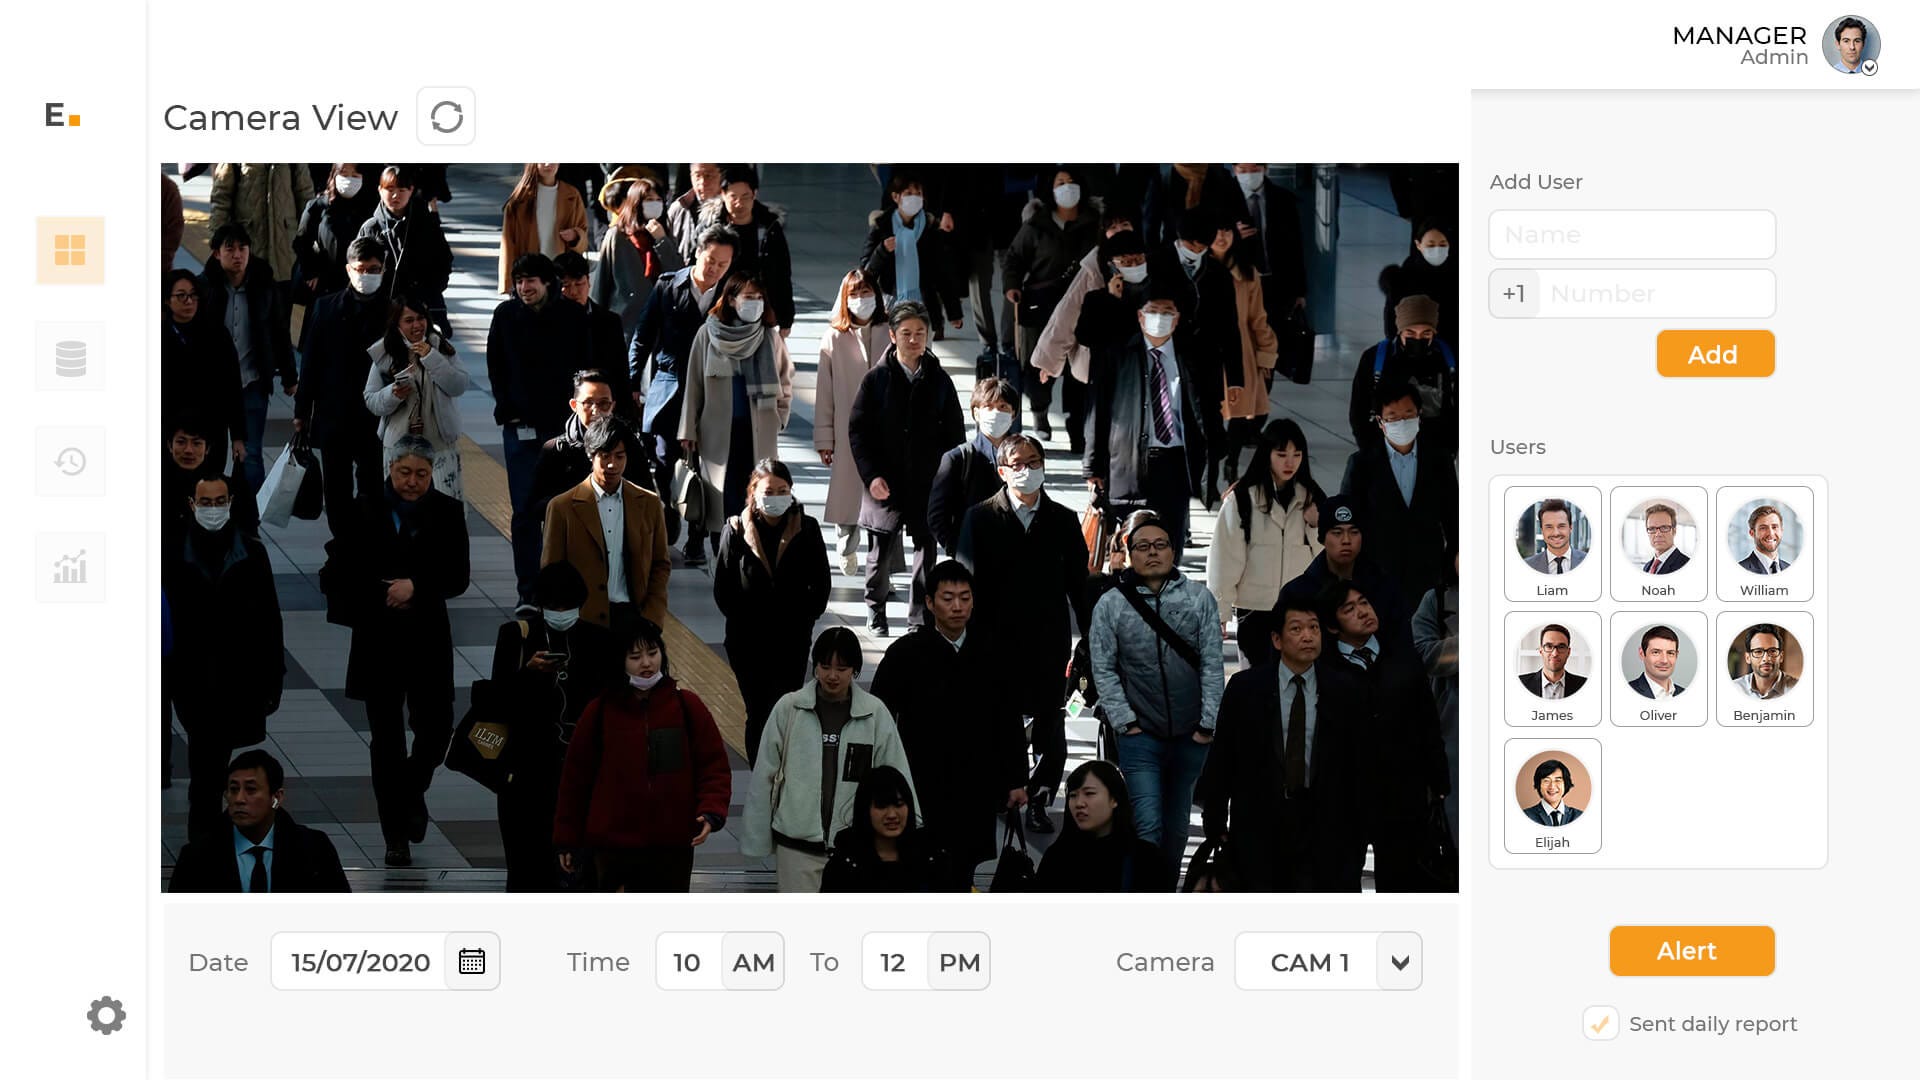Click the Sent daily report label
The height and width of the screenshot is (1080, 1920).
(x=1713, y=1024)
